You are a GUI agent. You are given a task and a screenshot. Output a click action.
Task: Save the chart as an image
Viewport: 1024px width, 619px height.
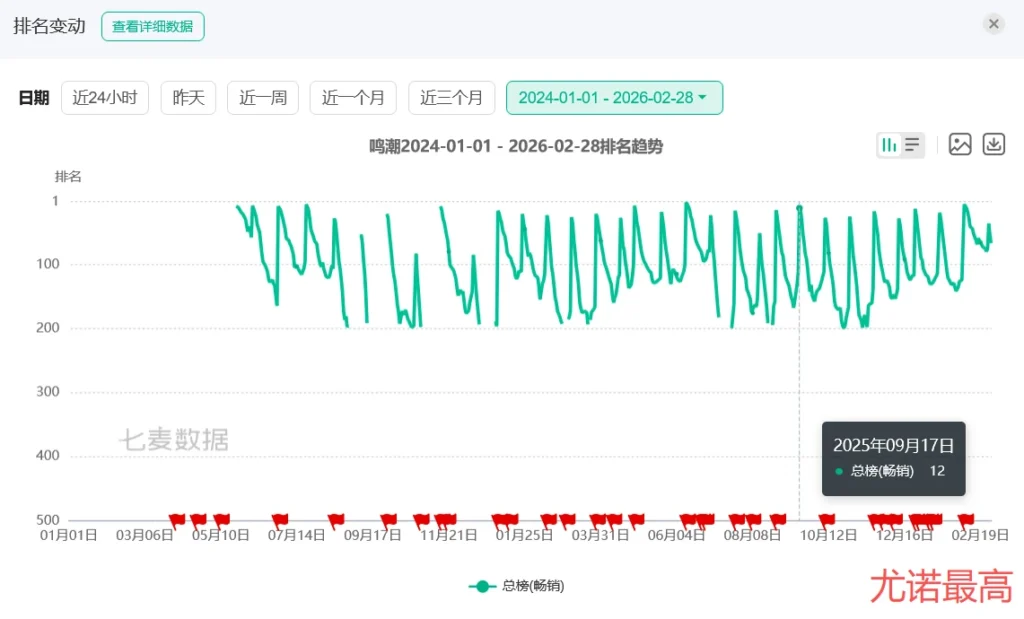pos(960,144)
